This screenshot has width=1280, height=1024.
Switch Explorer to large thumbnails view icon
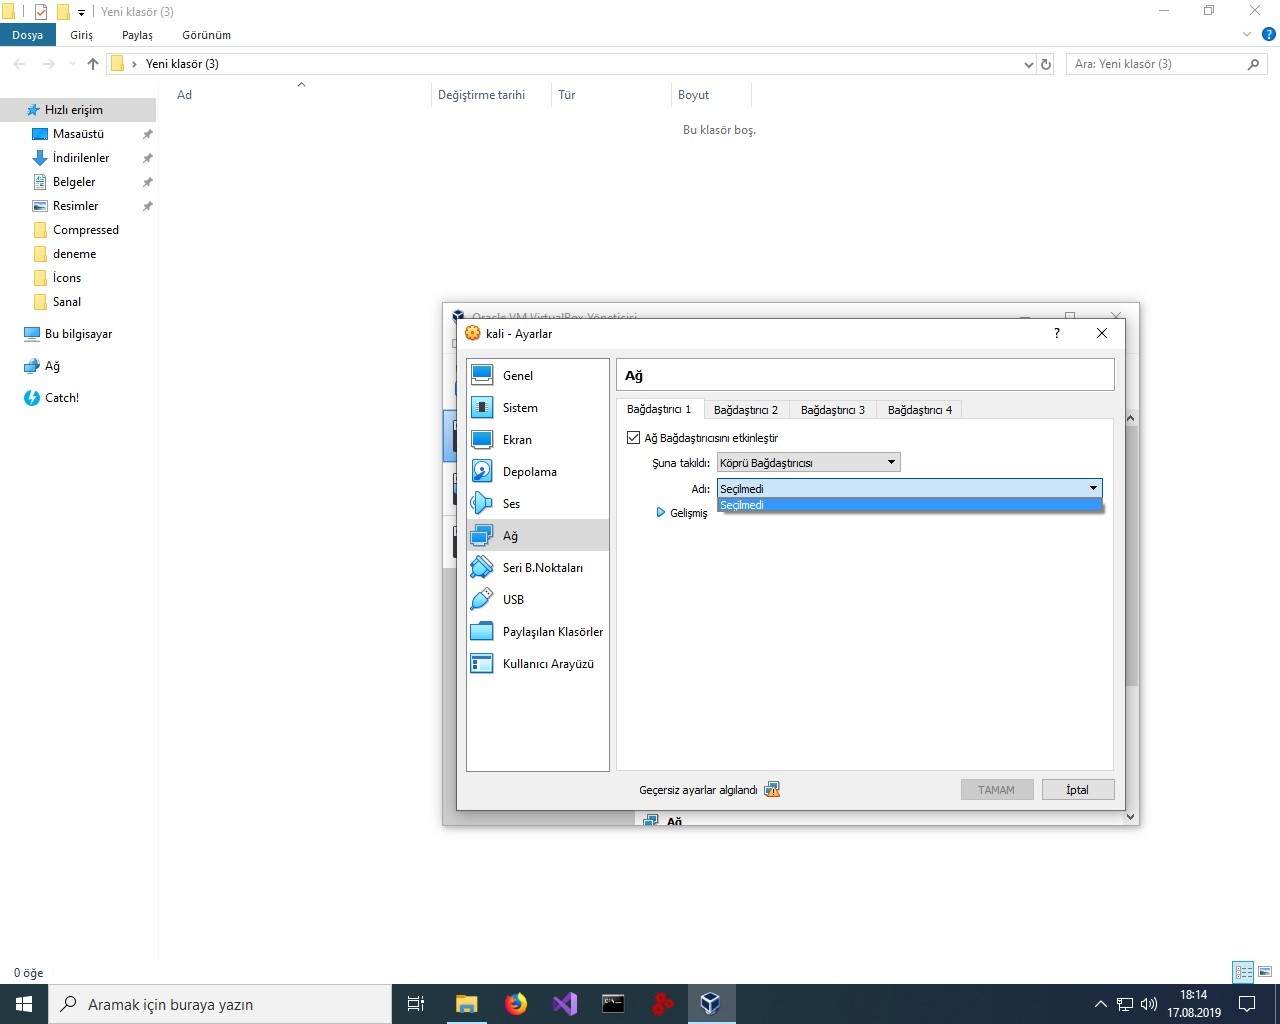click(1265, 972)
